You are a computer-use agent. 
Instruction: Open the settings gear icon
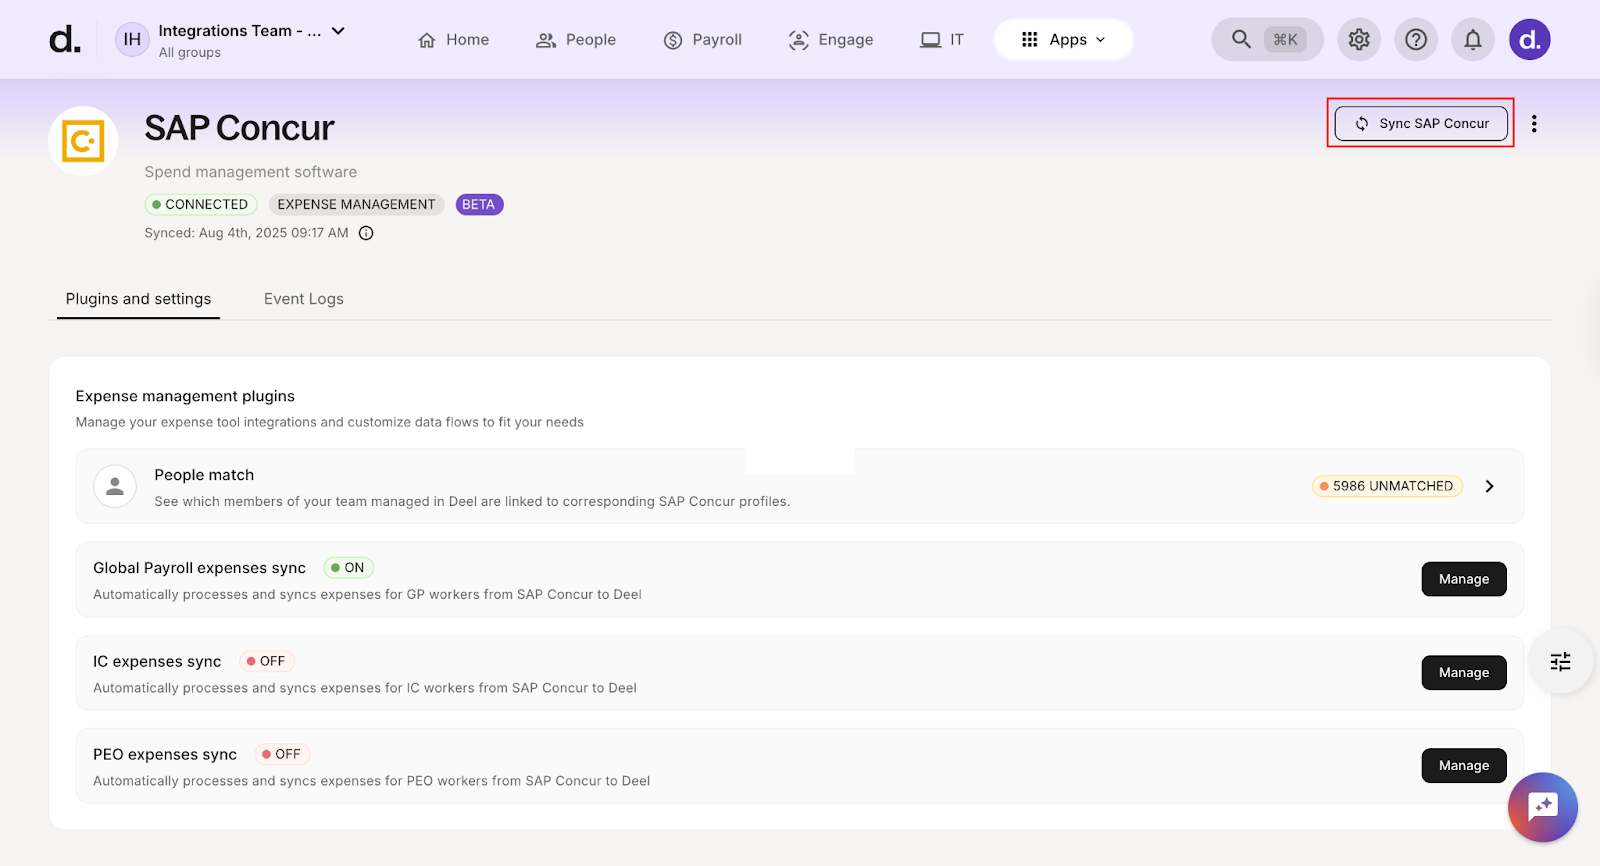click(x=1358, y=40)
